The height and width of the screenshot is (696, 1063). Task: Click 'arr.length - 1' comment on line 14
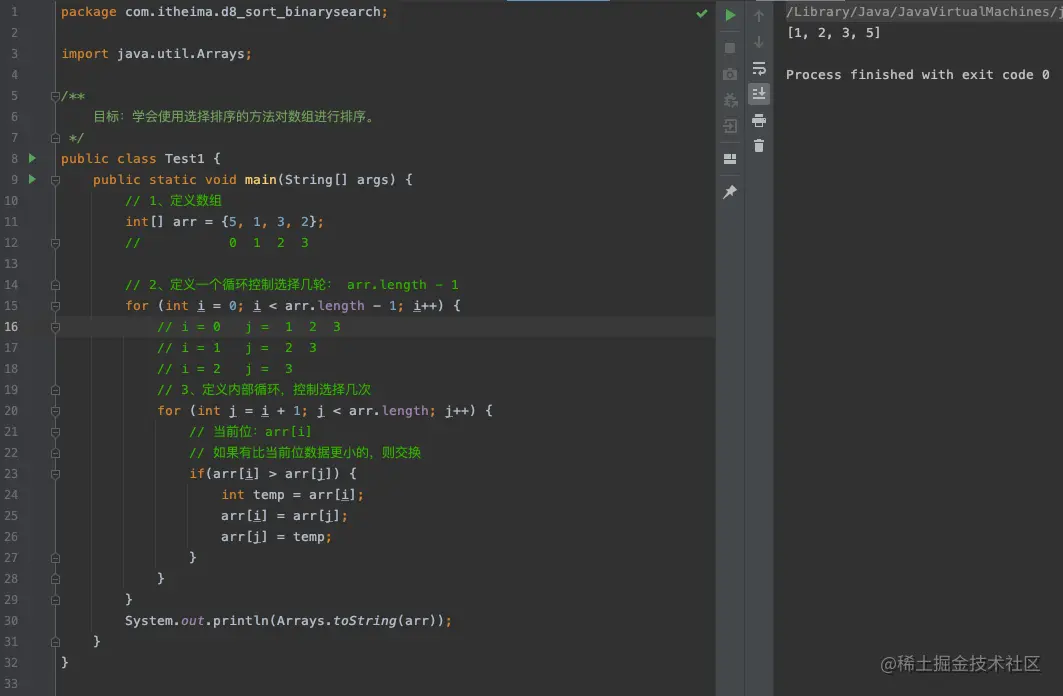(x=403, y=285)
